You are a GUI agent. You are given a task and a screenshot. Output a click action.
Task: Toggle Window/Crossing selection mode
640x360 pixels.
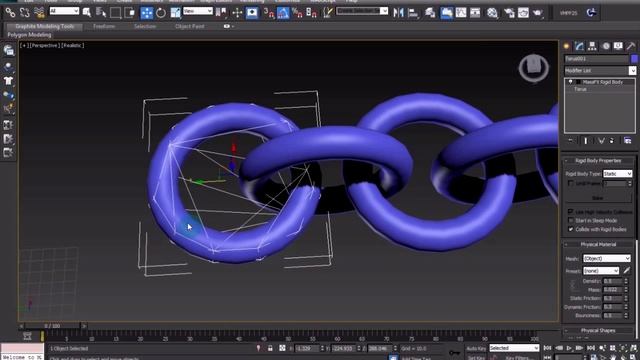130,13
